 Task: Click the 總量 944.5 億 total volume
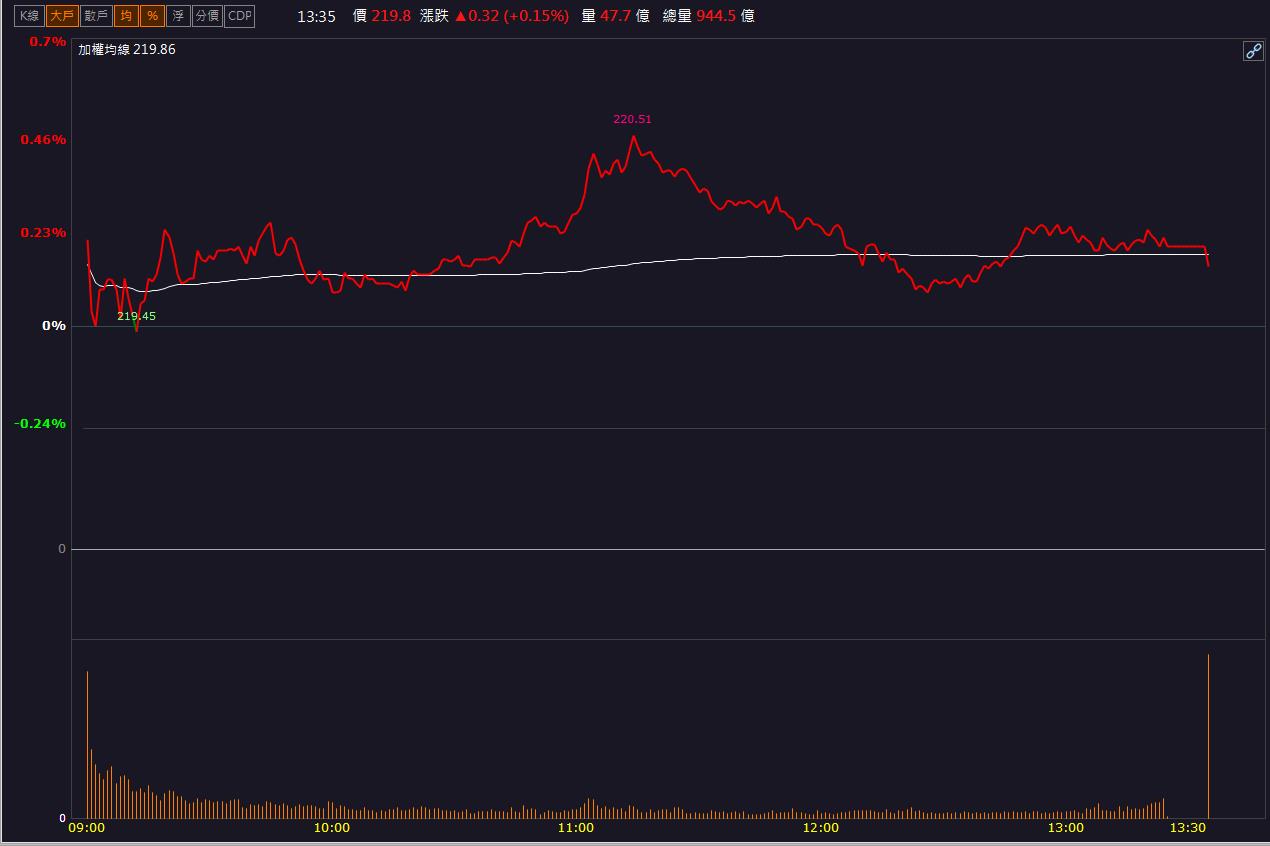tap(708, 16)
